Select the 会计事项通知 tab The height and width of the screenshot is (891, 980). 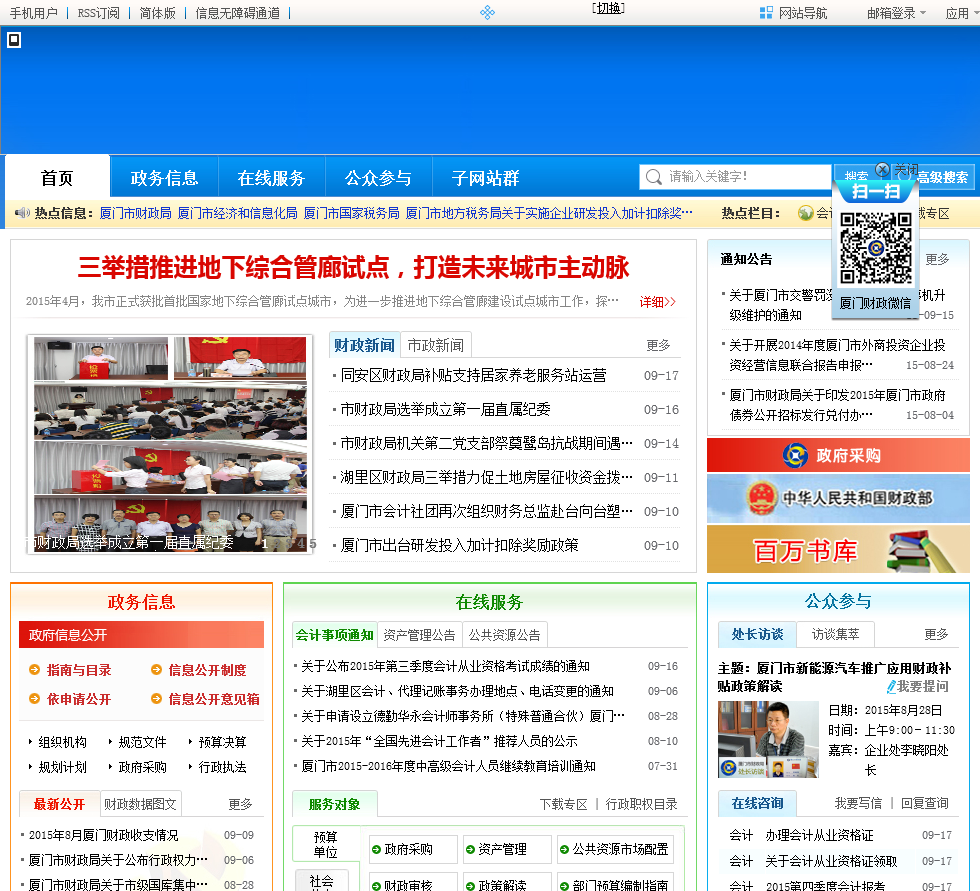(x=334, y=635)
